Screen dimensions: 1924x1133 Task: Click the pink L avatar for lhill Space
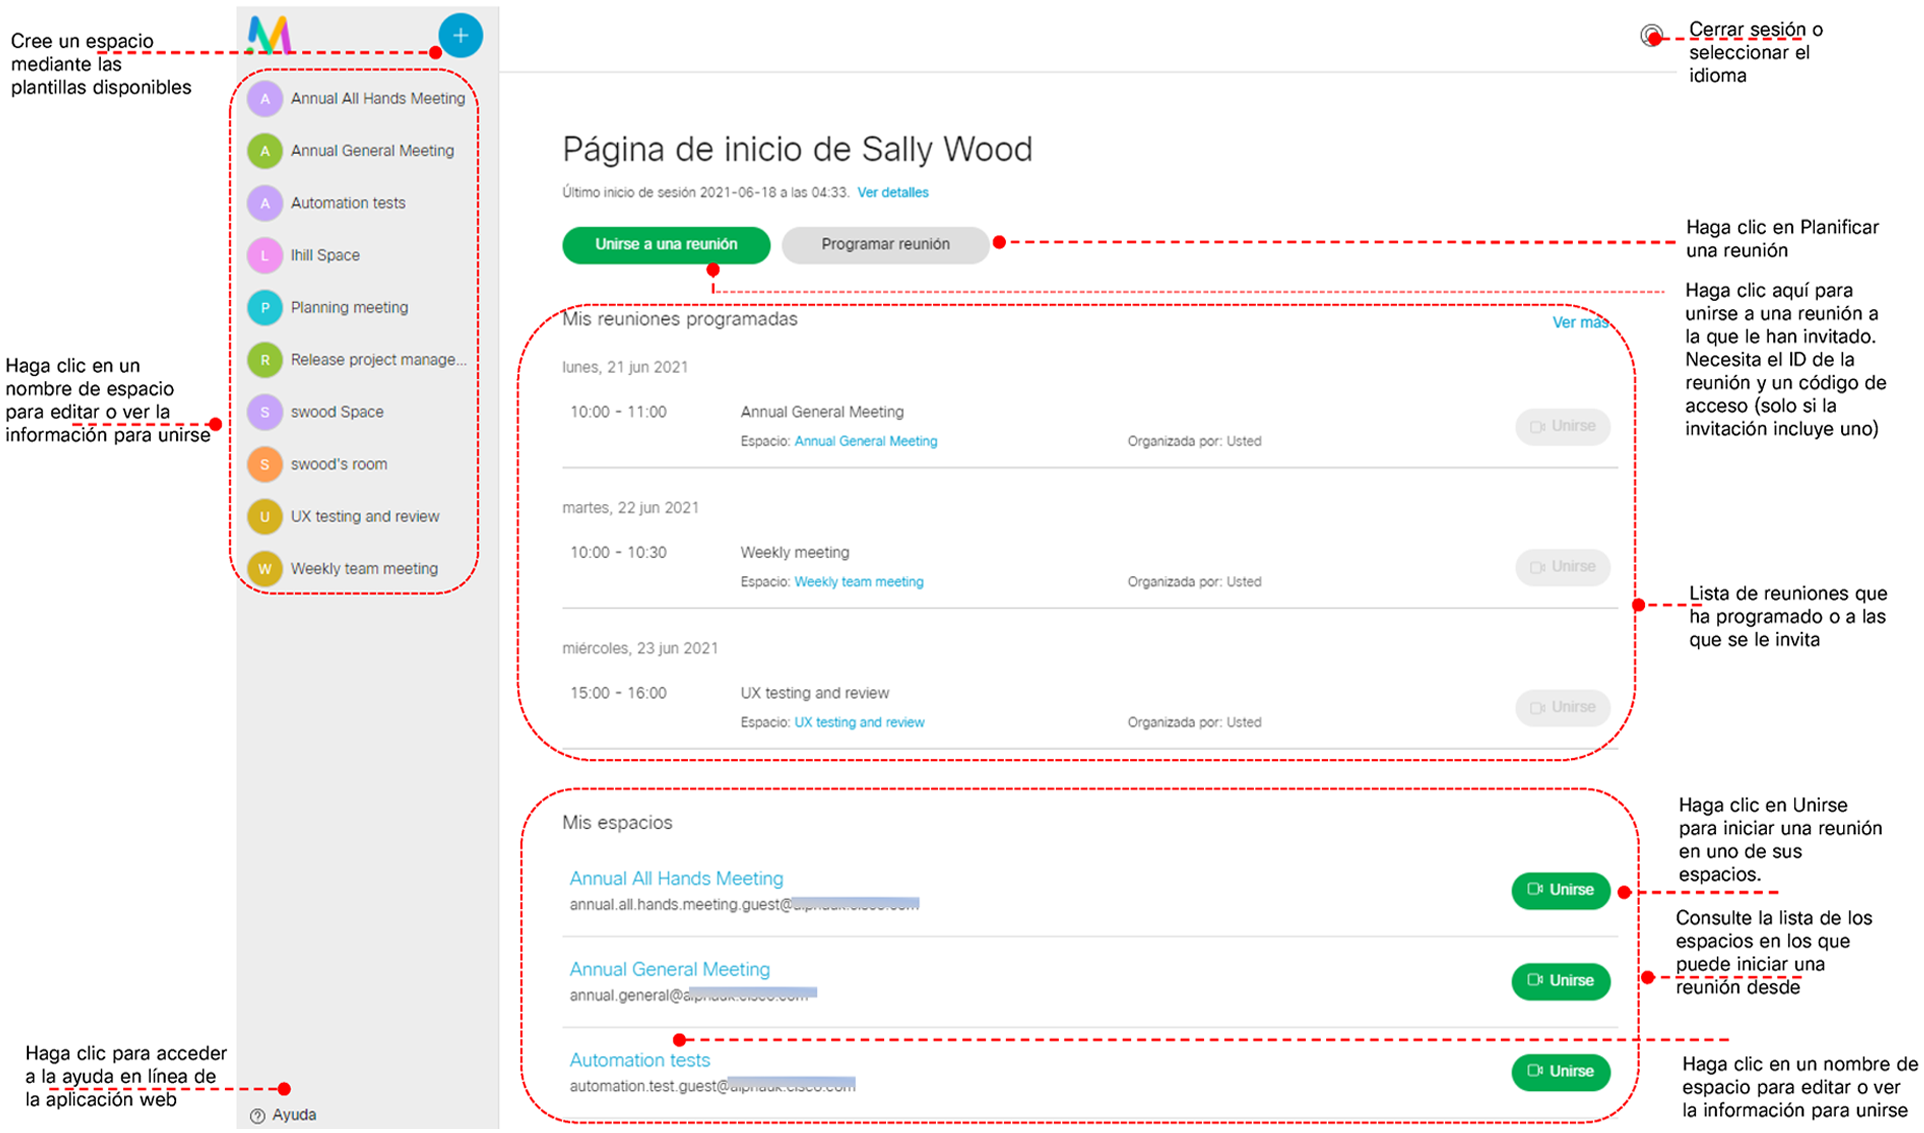[x=265, y=255]
